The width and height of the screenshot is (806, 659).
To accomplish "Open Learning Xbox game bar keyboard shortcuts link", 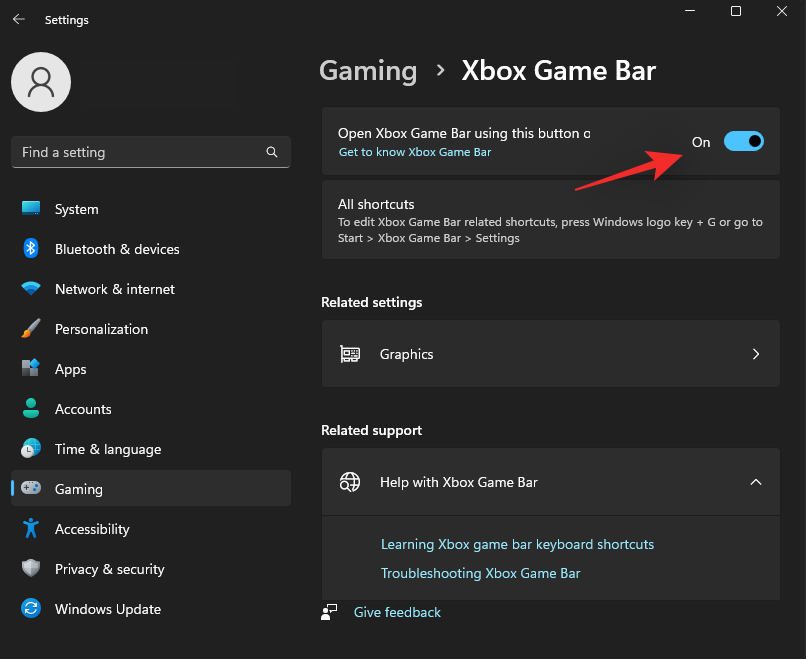I will click(517, 545).
